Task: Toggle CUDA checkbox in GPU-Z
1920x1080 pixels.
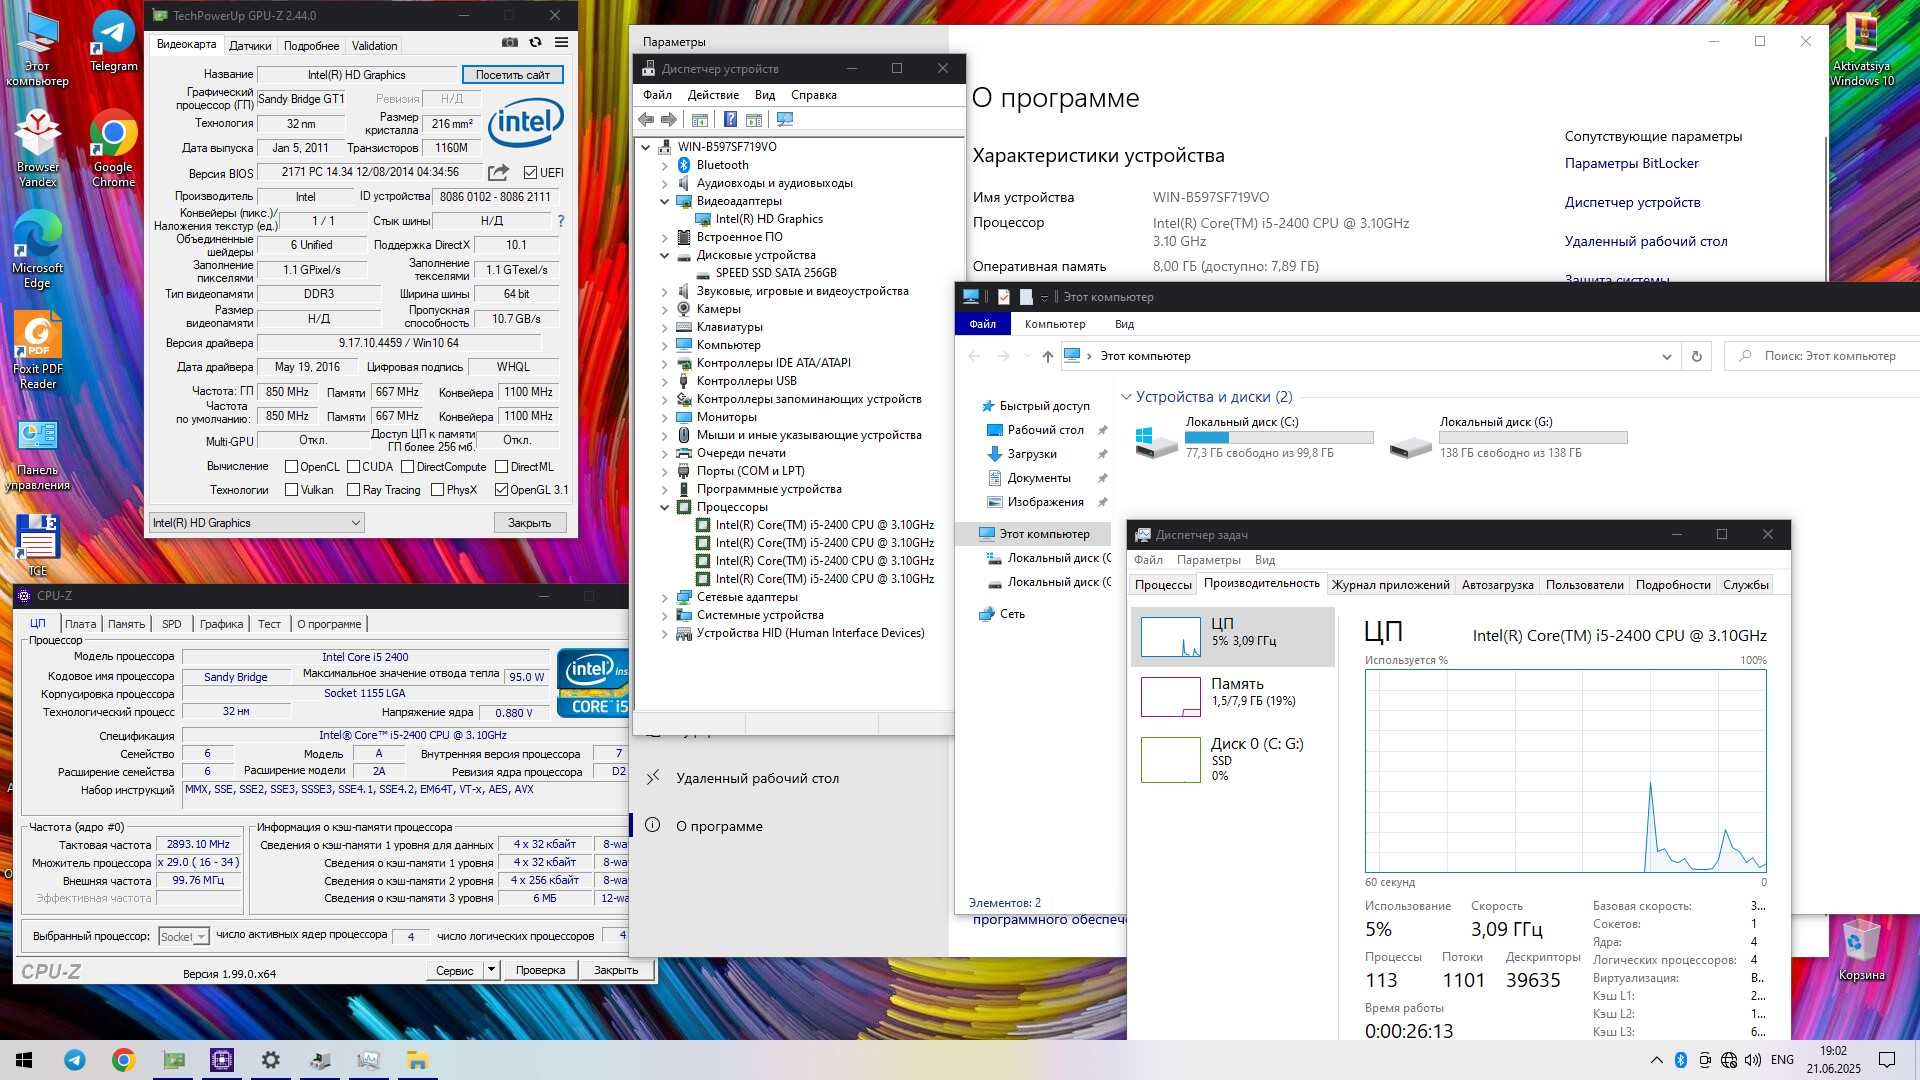Action: coord(354,467)
